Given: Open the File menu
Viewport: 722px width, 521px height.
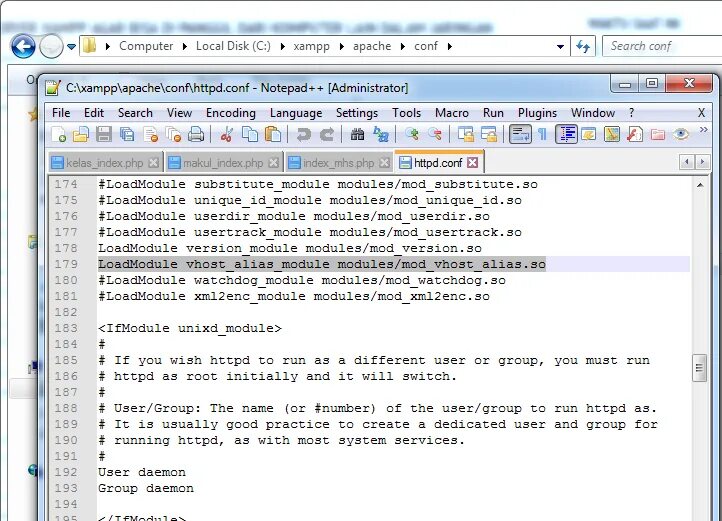Looking at the screenshot, I should [x=61, y=113].
